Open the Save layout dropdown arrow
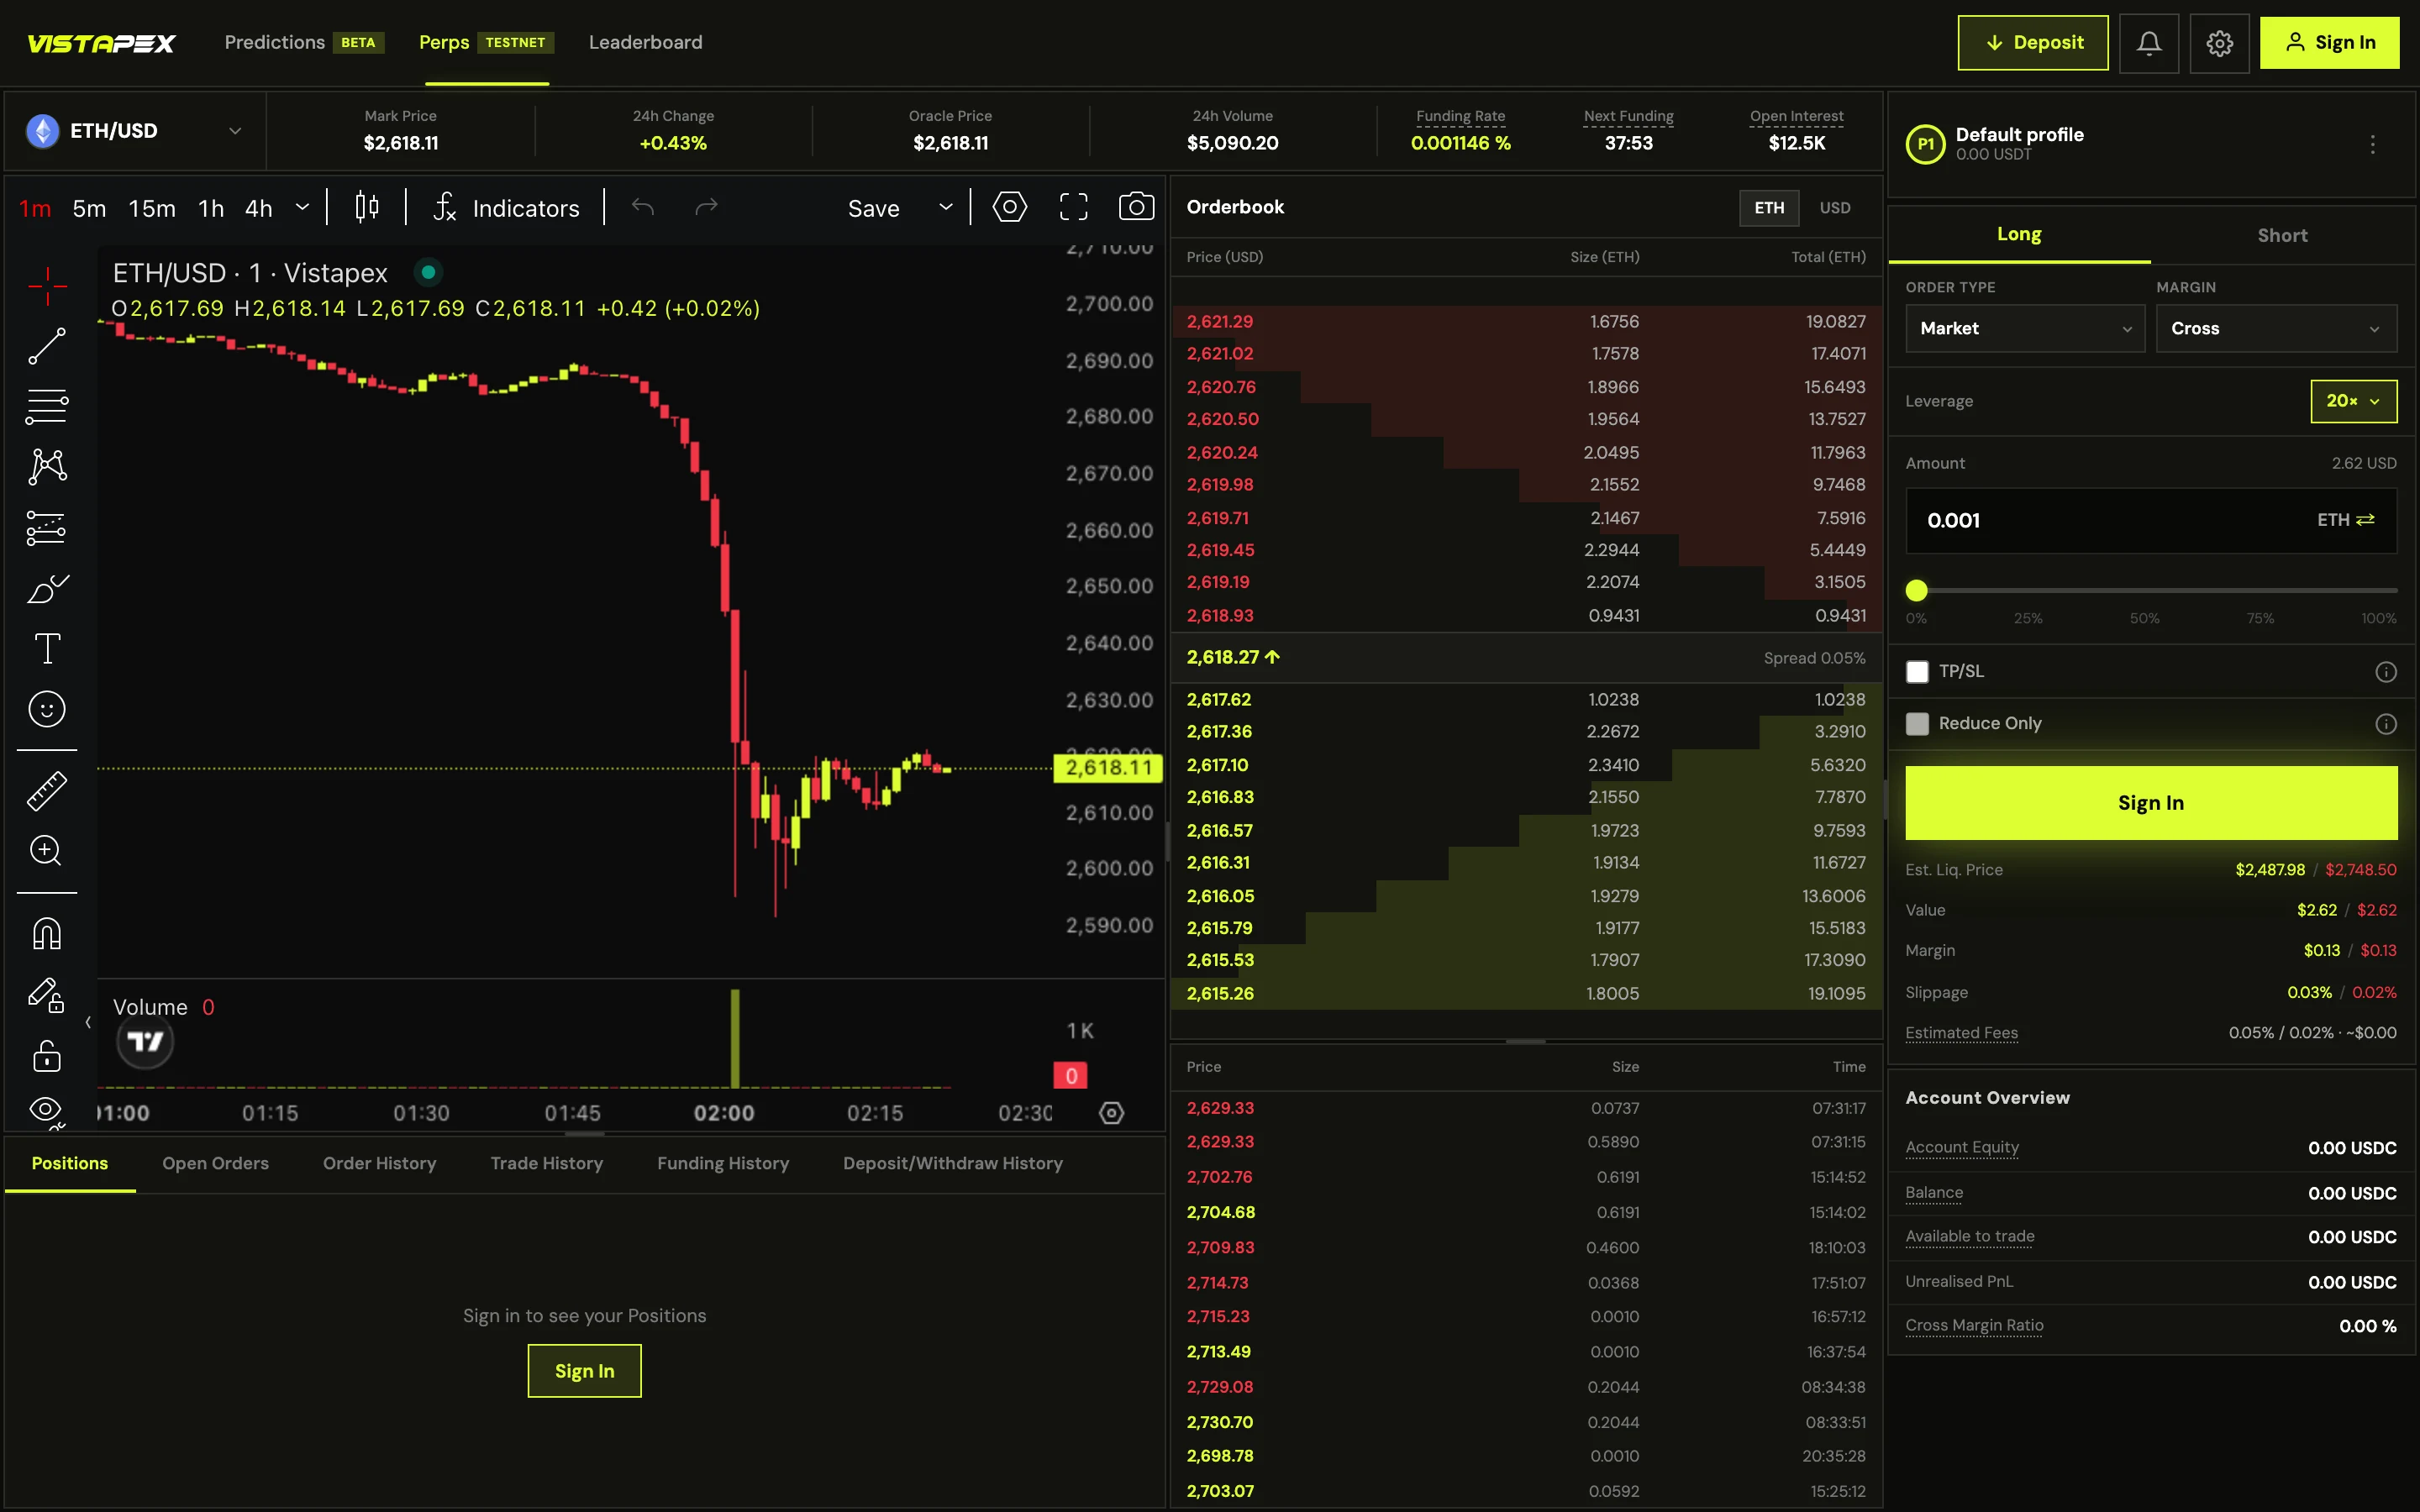Viewport: 2420px width, 1512px height. 945,208
